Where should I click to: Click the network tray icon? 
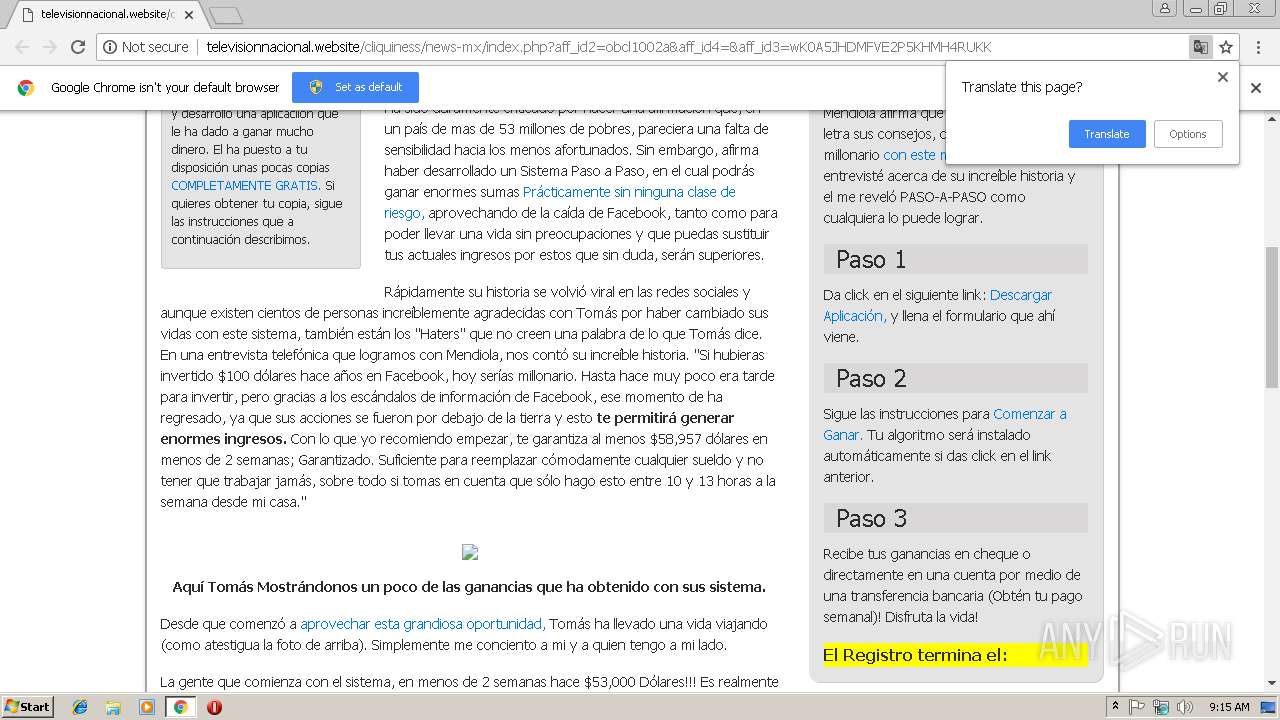point(1160,707)
